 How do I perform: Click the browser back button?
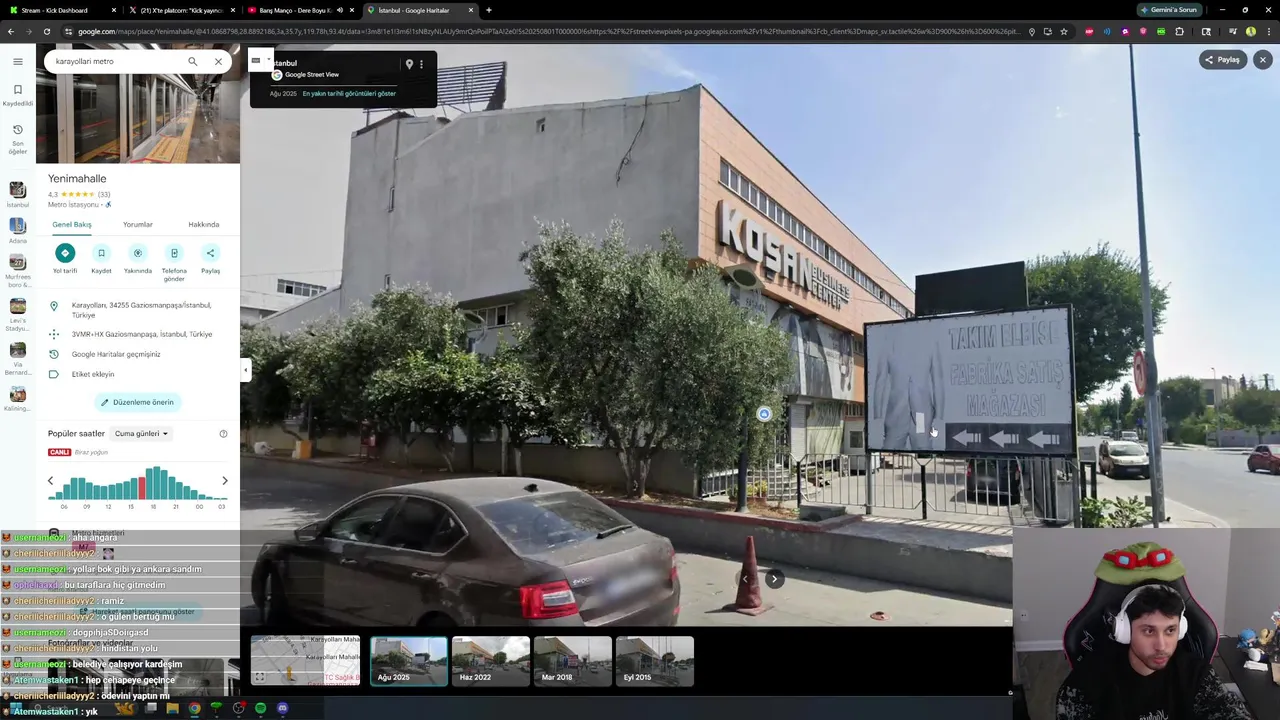(11, 32)
